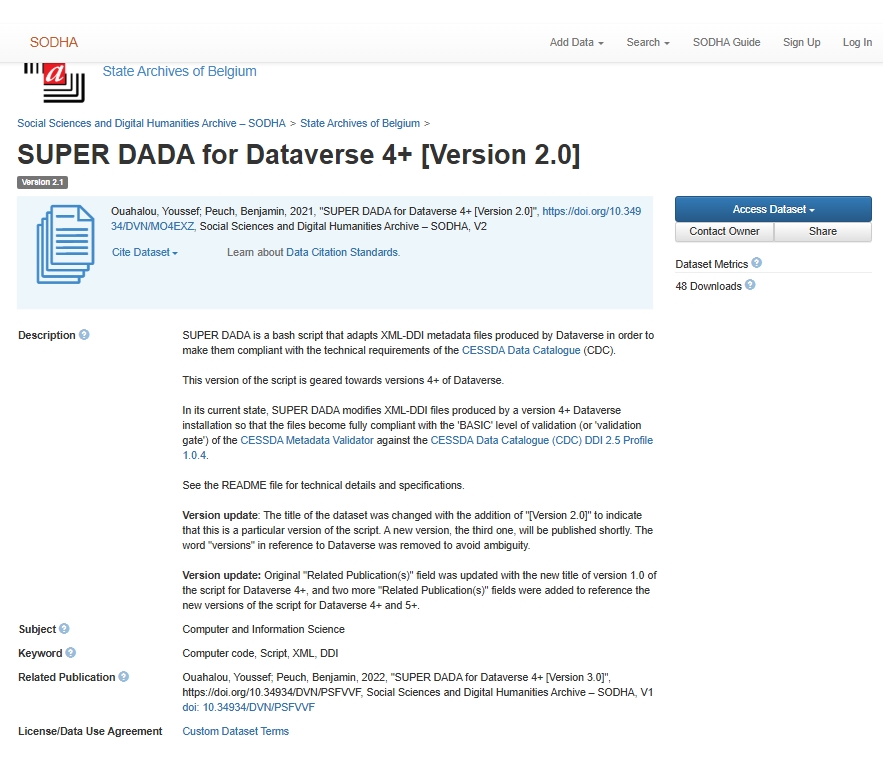Viewport: 883px width, 763px height.
Task: Click the dataset documents icon
Action: [65, 245]
